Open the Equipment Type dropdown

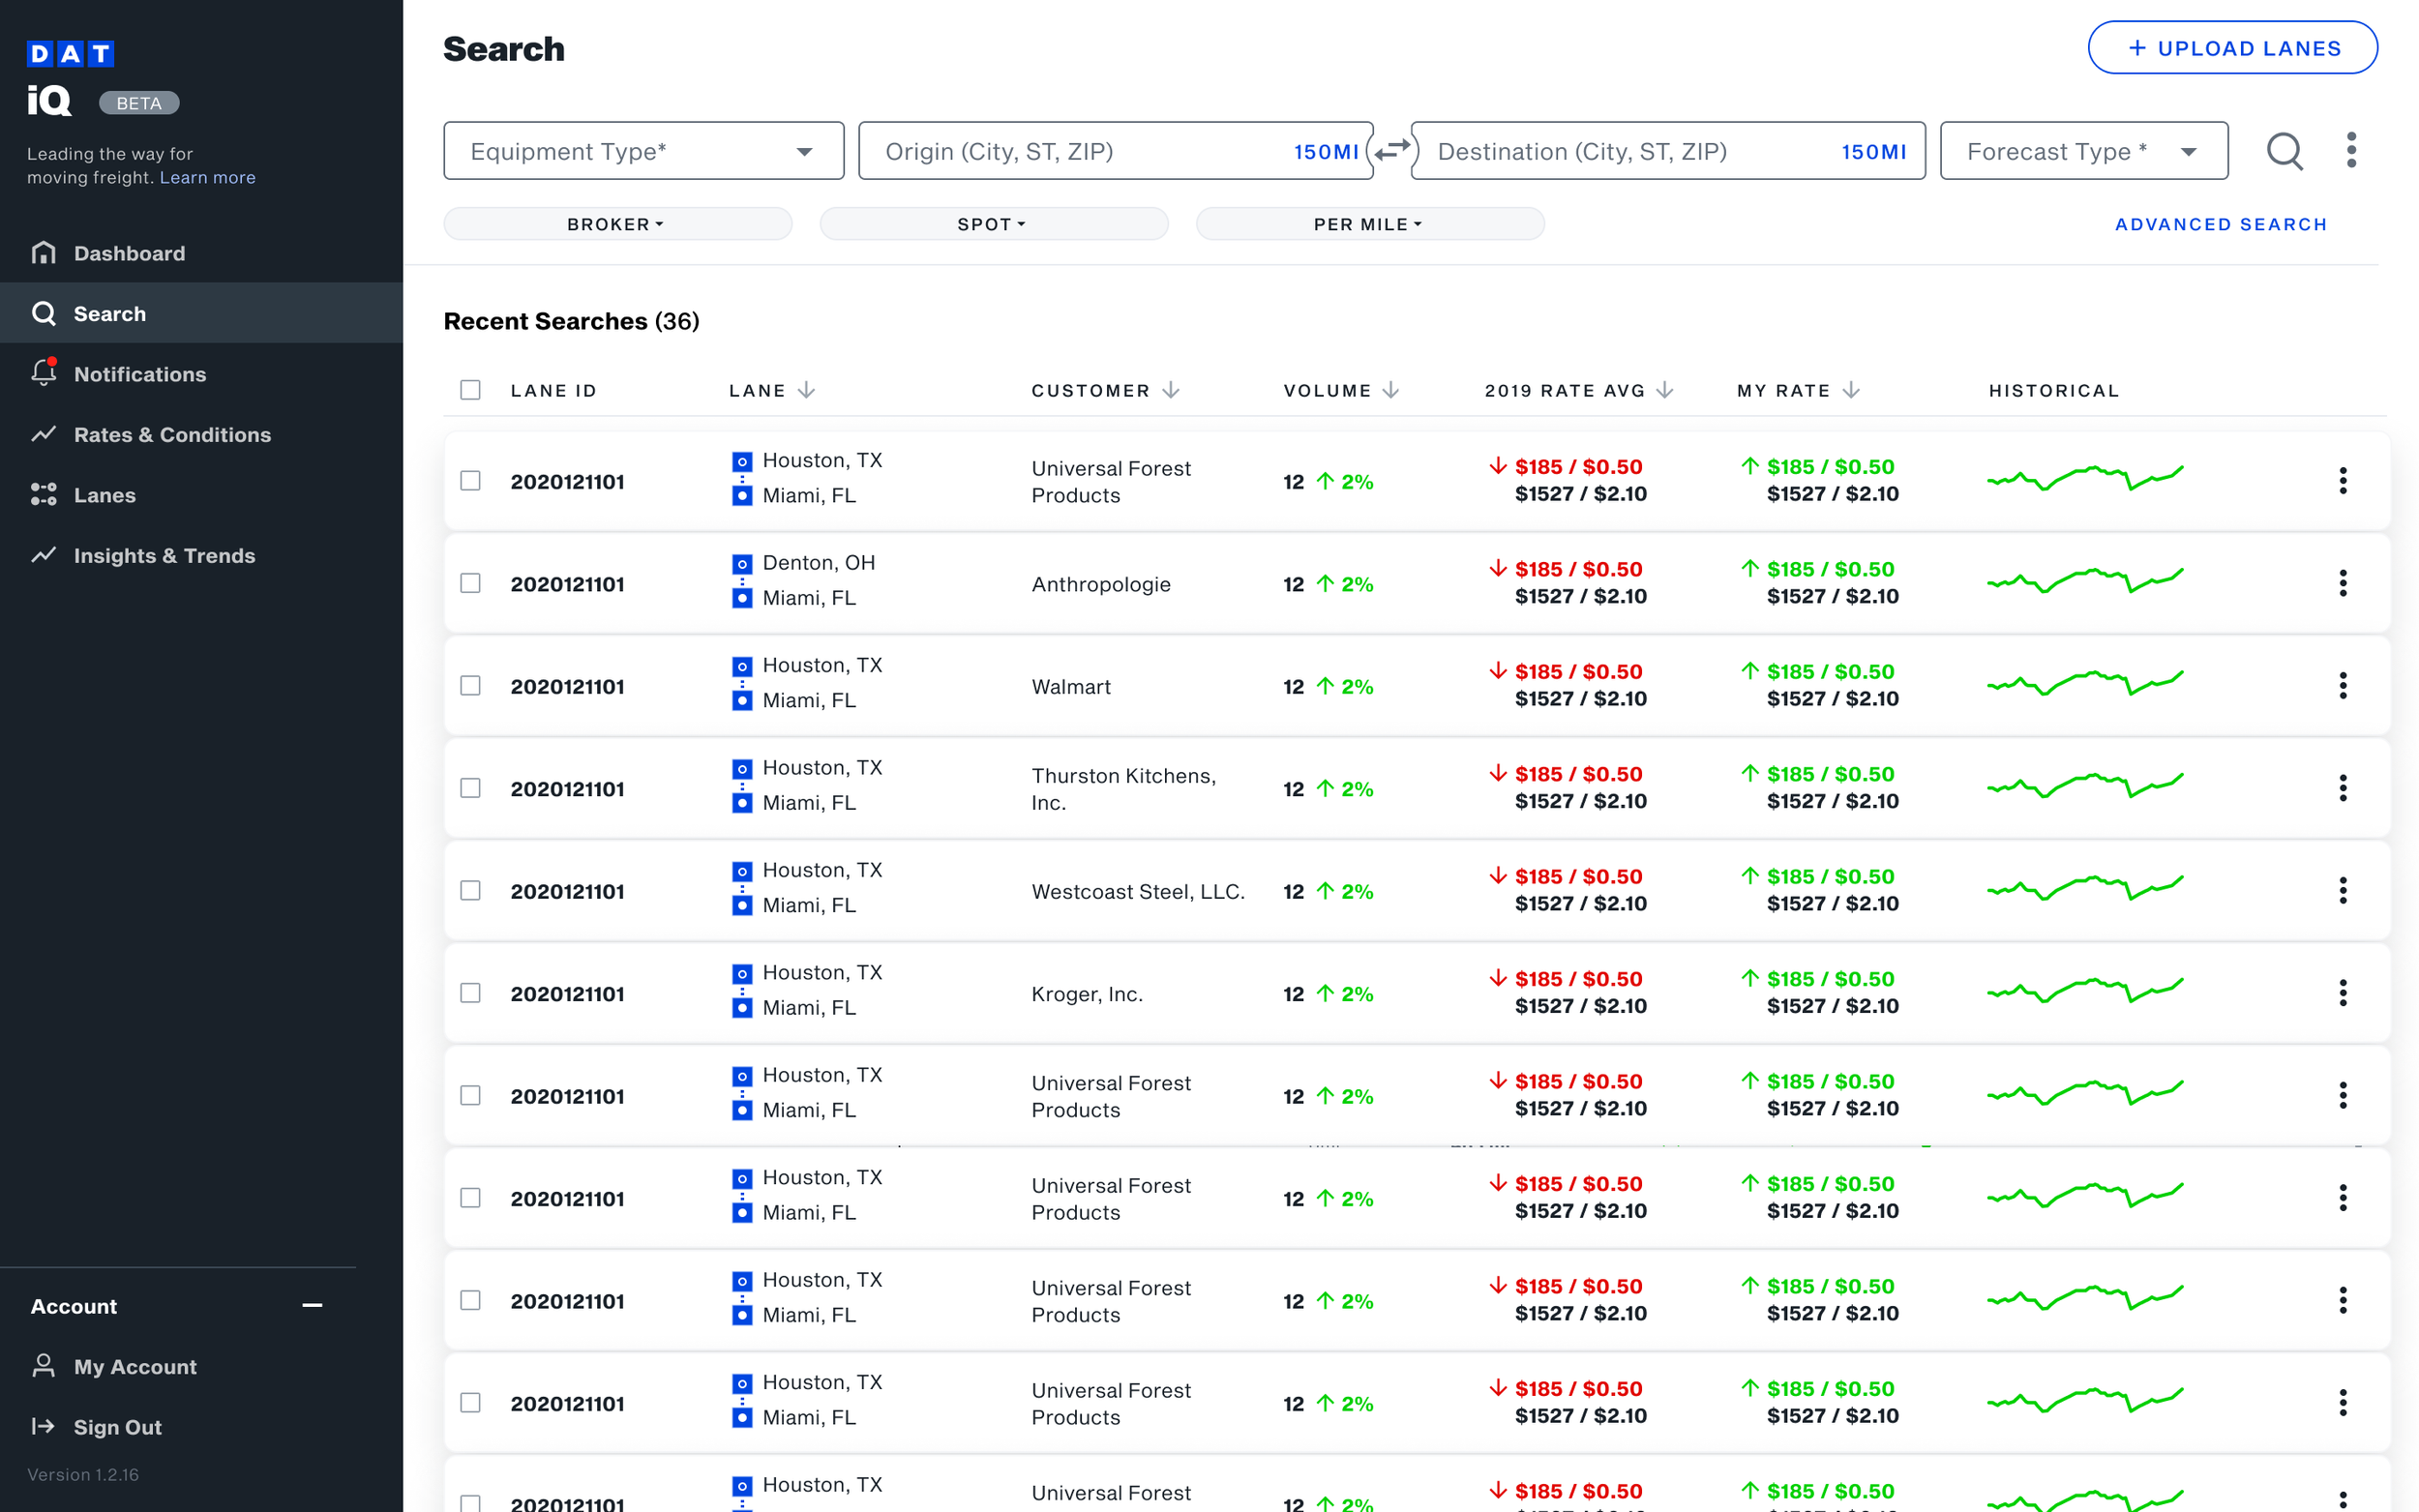point(643,150)
